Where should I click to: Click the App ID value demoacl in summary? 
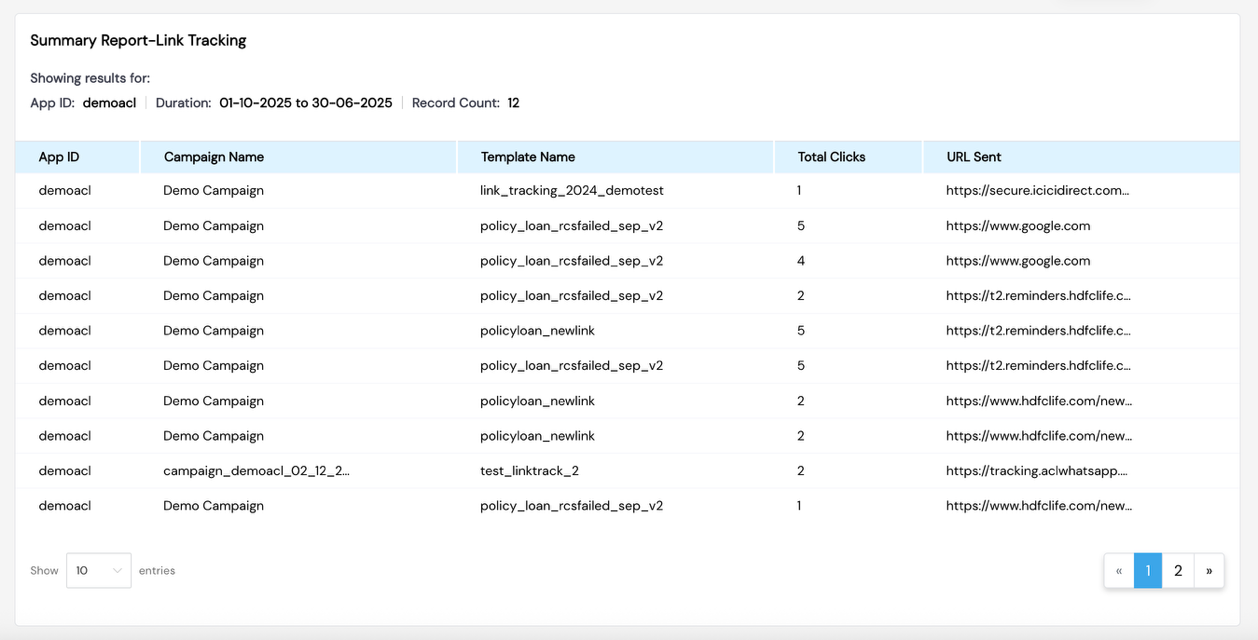click(x=109, y=103)
